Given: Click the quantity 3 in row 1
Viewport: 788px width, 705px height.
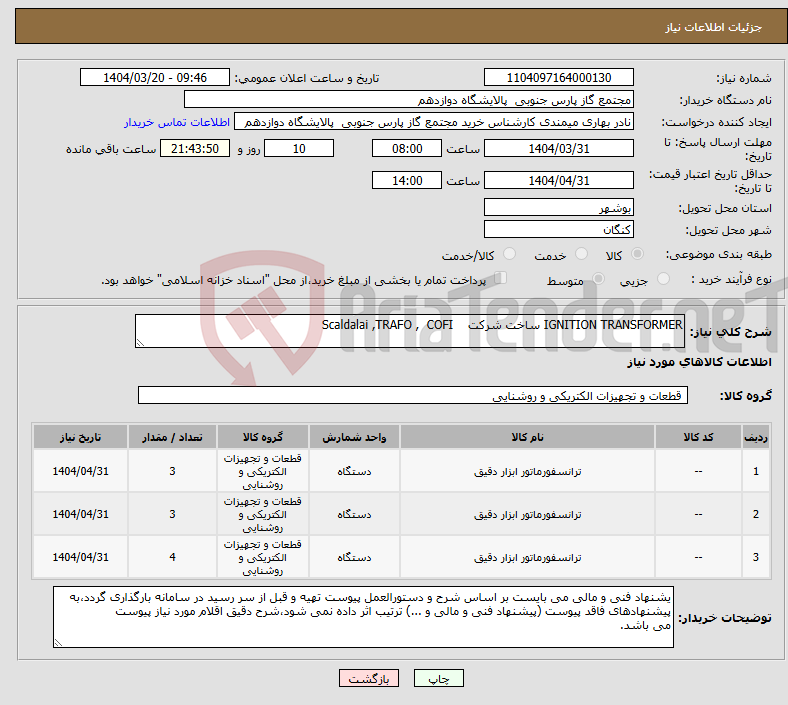Looking at the screenshot, I should click(172, 471).
